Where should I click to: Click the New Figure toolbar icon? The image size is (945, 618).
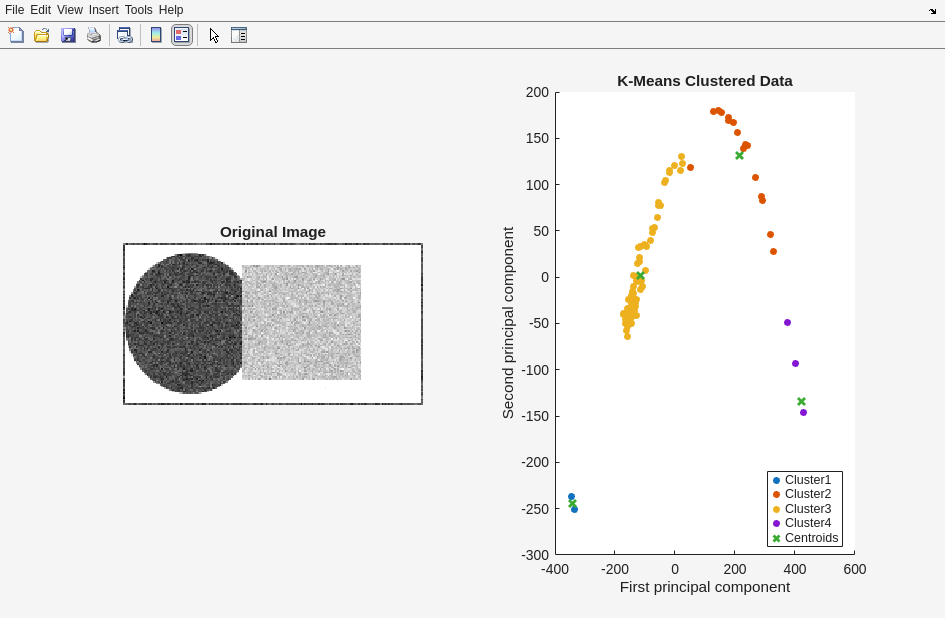[x=16, y=35]
